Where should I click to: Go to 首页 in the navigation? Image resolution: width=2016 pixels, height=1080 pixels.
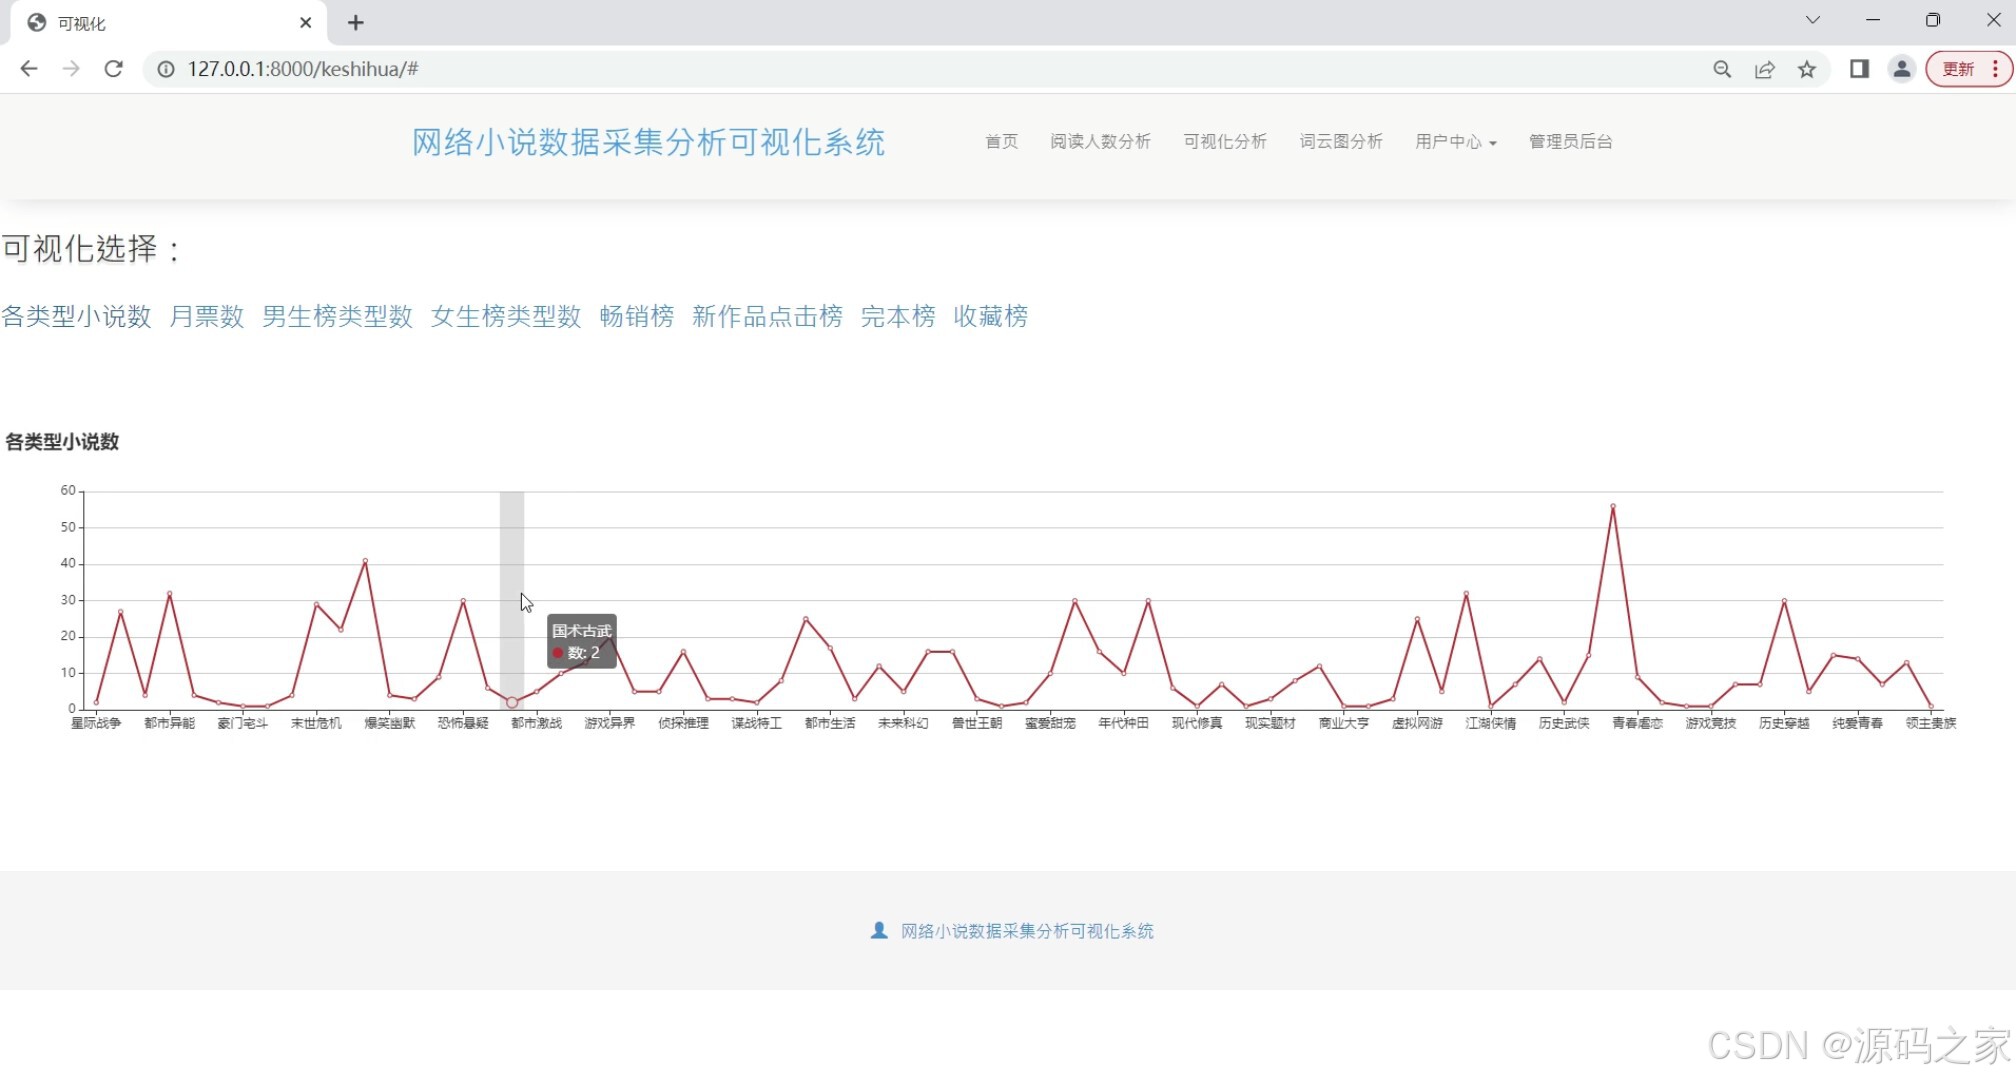[1001, 142]
